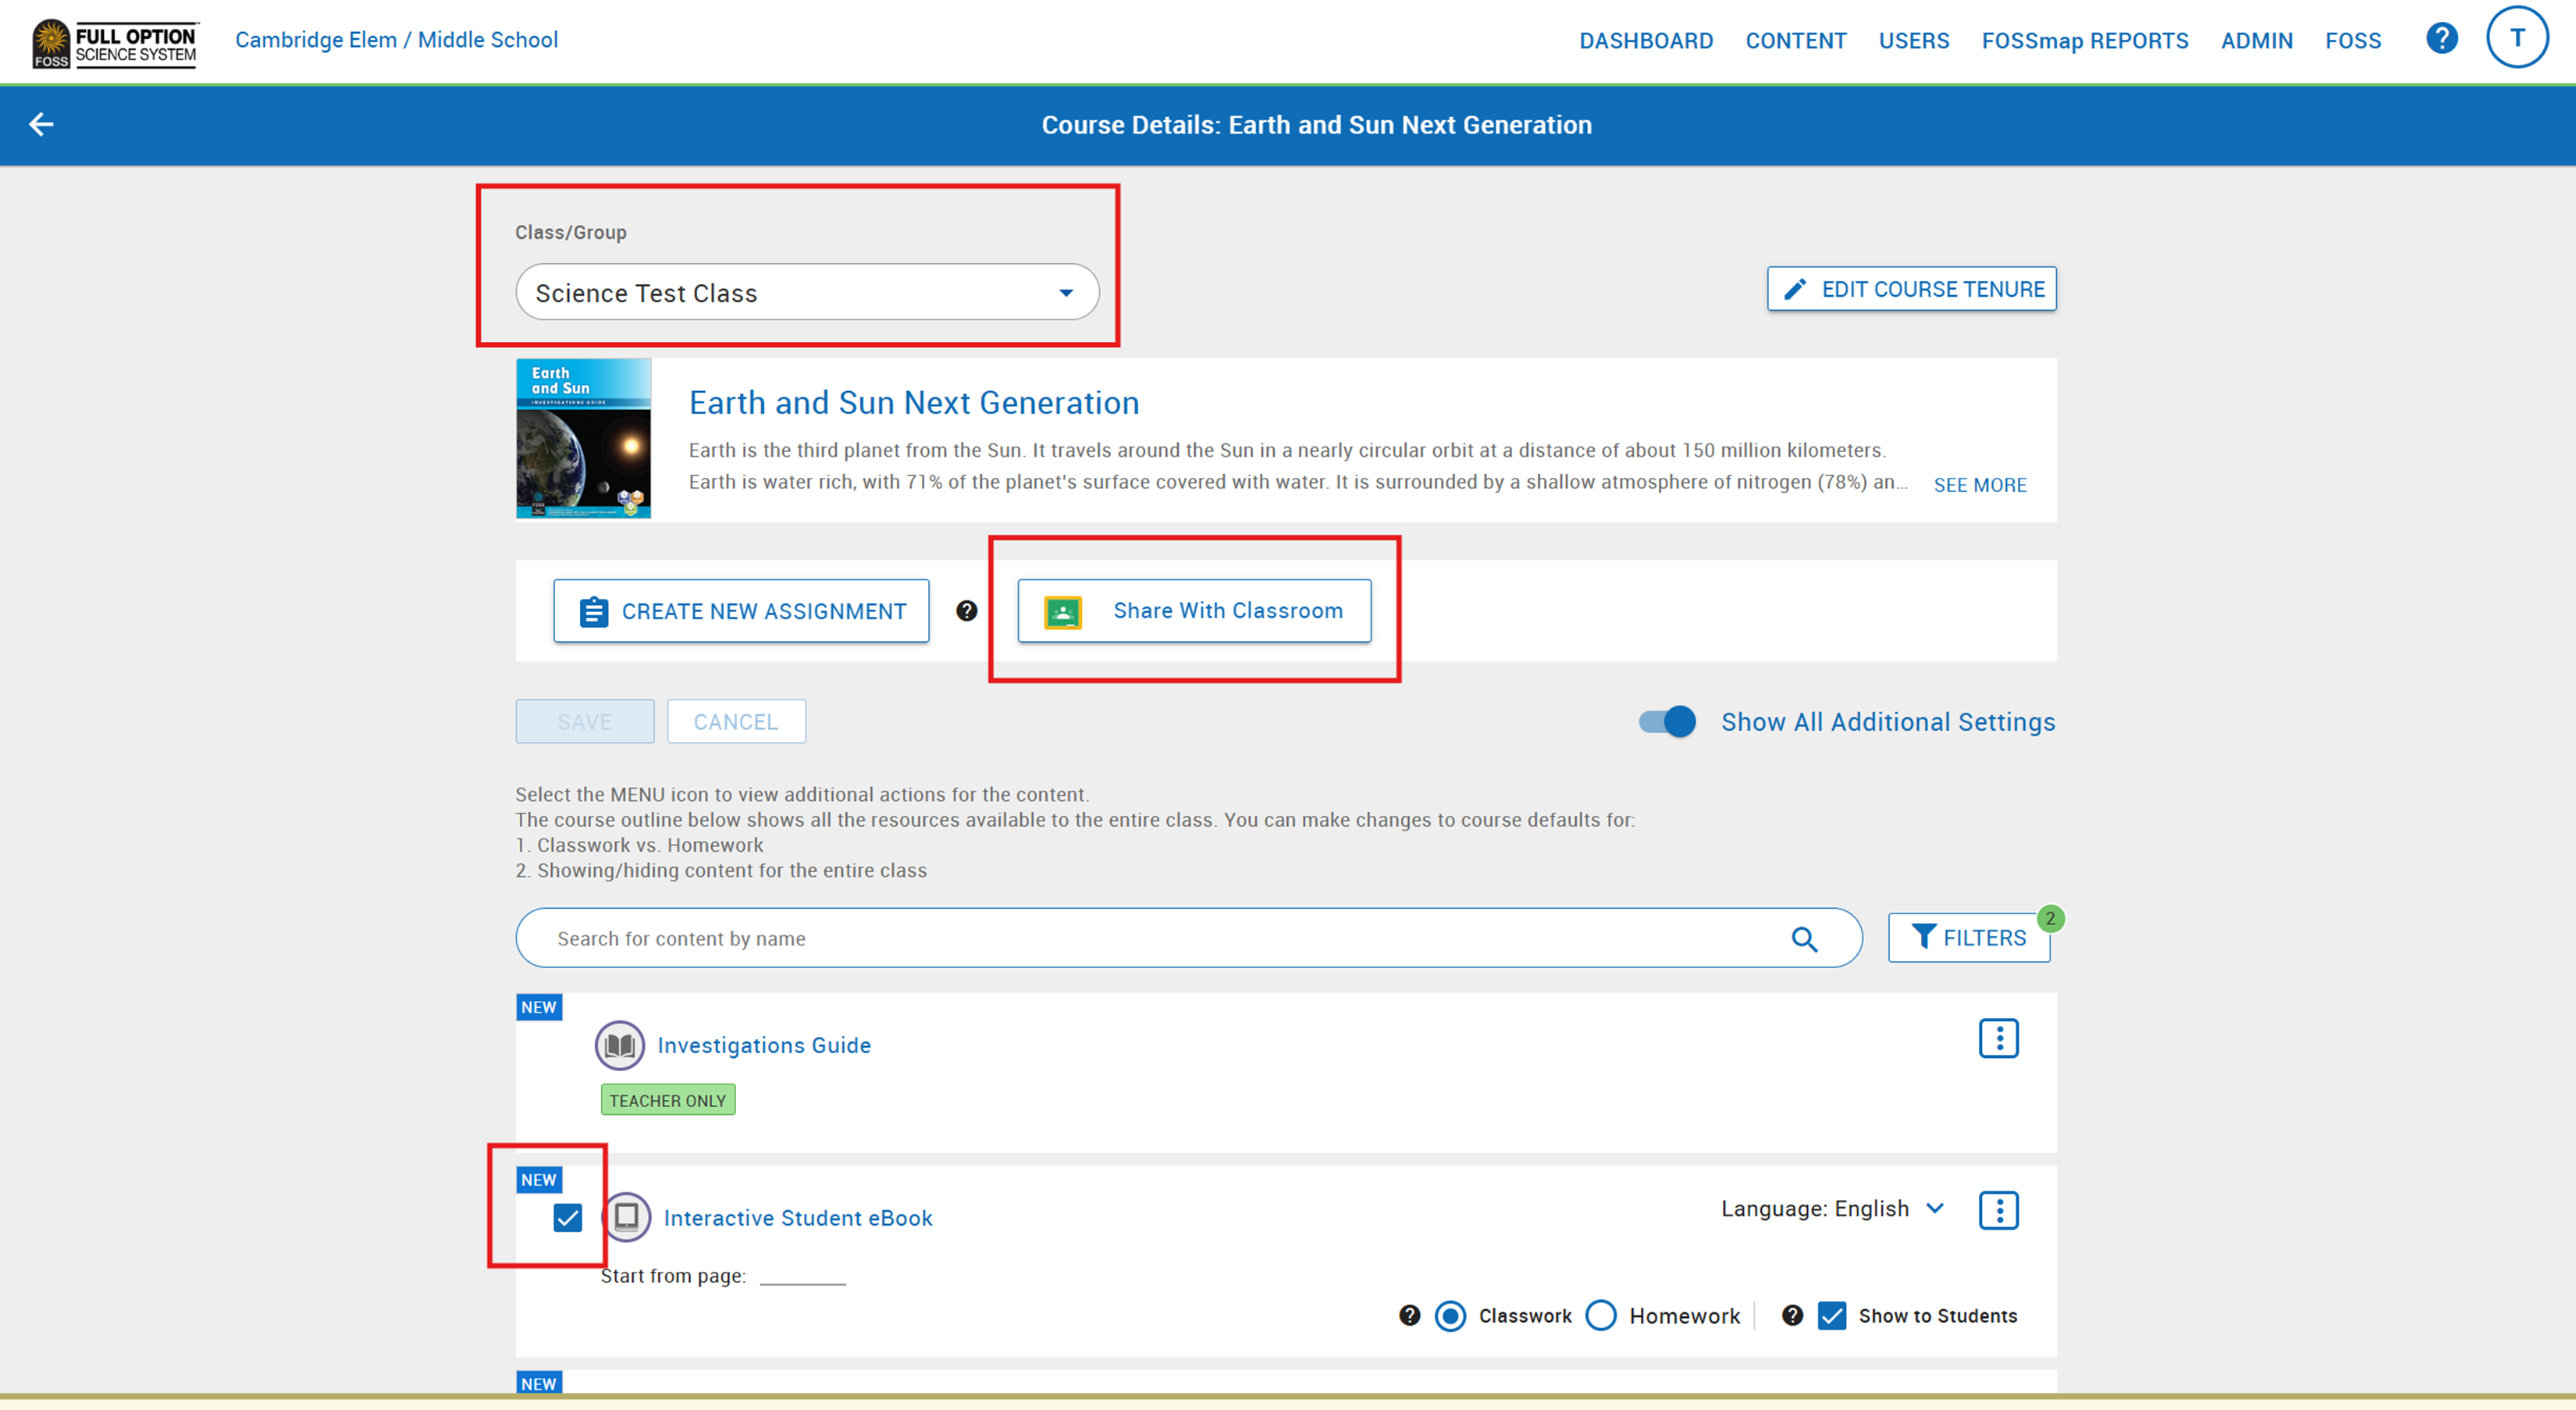Open the CONTENT menu item
This screenshot has height=1410, width=2576.
tap(1795, 41)
